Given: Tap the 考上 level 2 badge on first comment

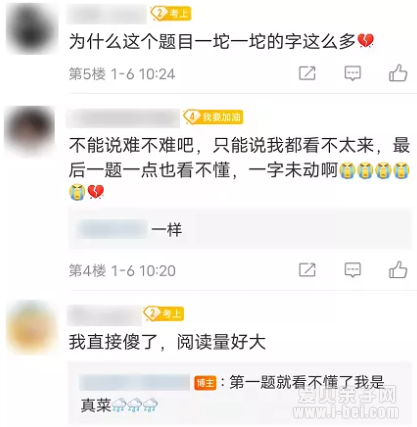Looking at the screenshot, I should [170, 13].
